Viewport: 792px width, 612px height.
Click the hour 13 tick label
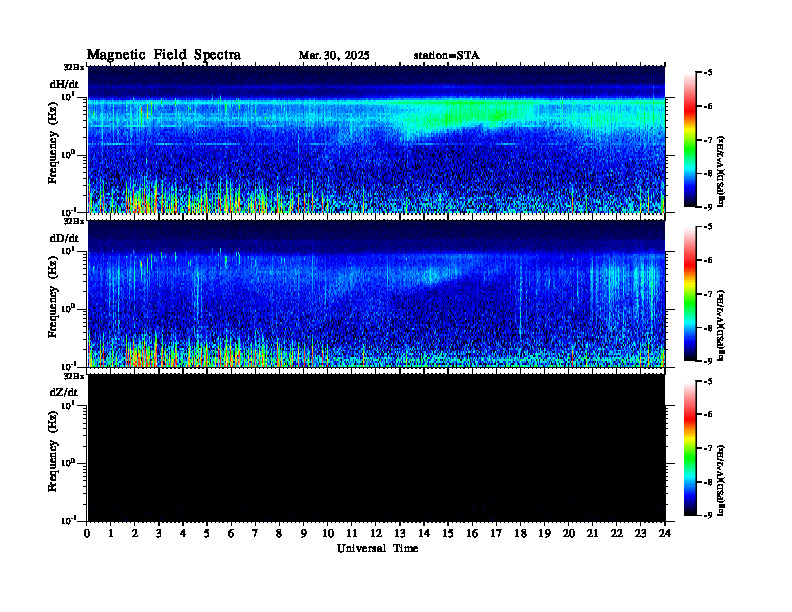point(400,534)
